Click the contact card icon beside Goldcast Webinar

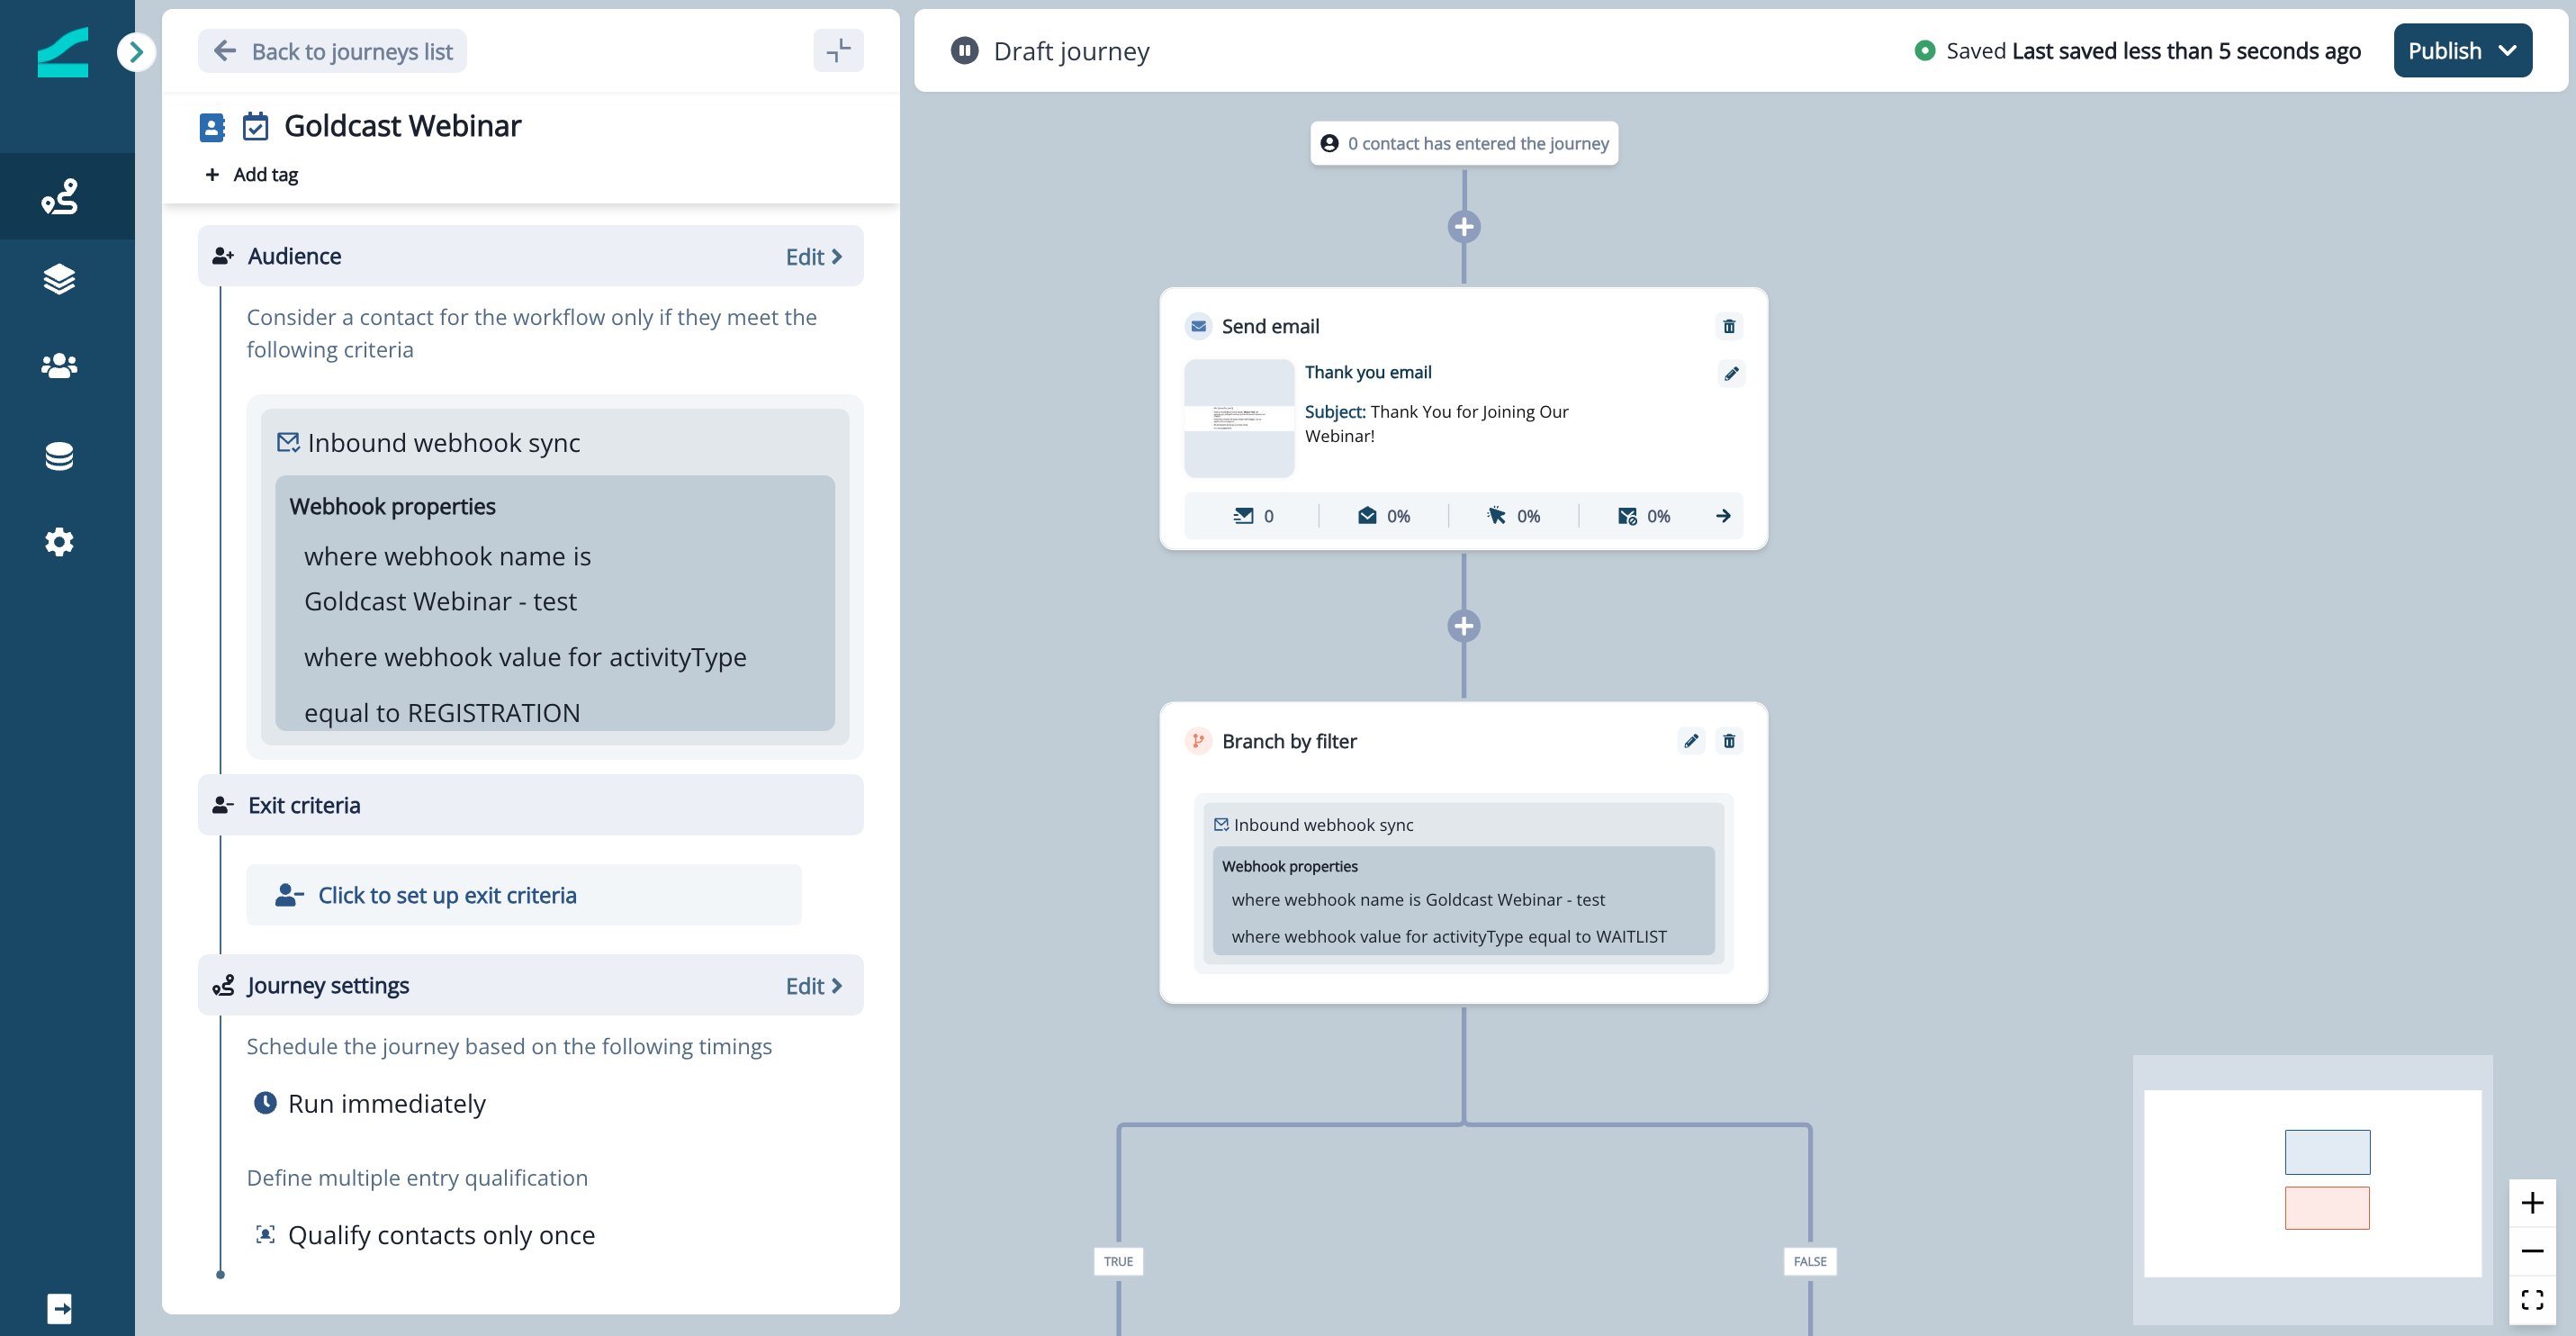pos(212,127)
